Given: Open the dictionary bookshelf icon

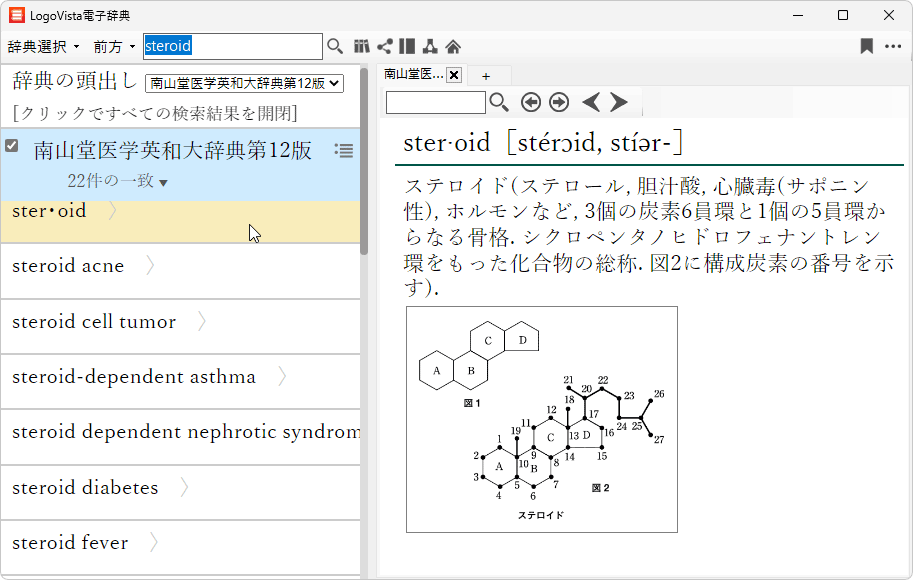Looking at the screenshot, I should pos(362,46).
